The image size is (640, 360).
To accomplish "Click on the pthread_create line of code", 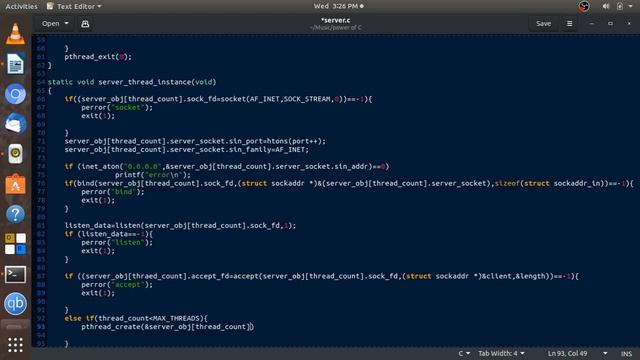I will [167, 327].
